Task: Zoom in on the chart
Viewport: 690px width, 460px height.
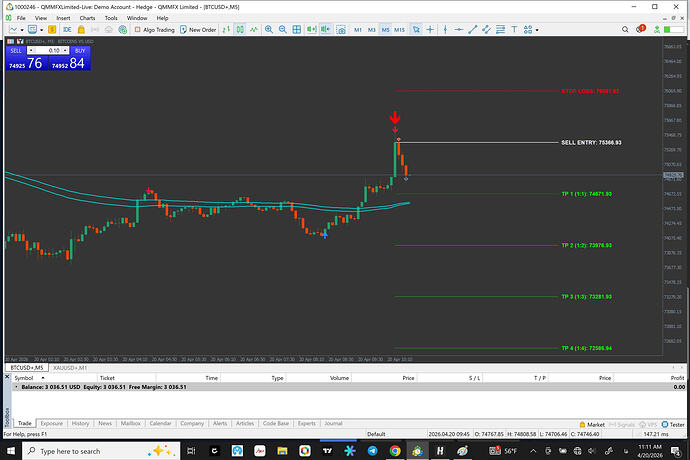Action: [x=269, y=29]
